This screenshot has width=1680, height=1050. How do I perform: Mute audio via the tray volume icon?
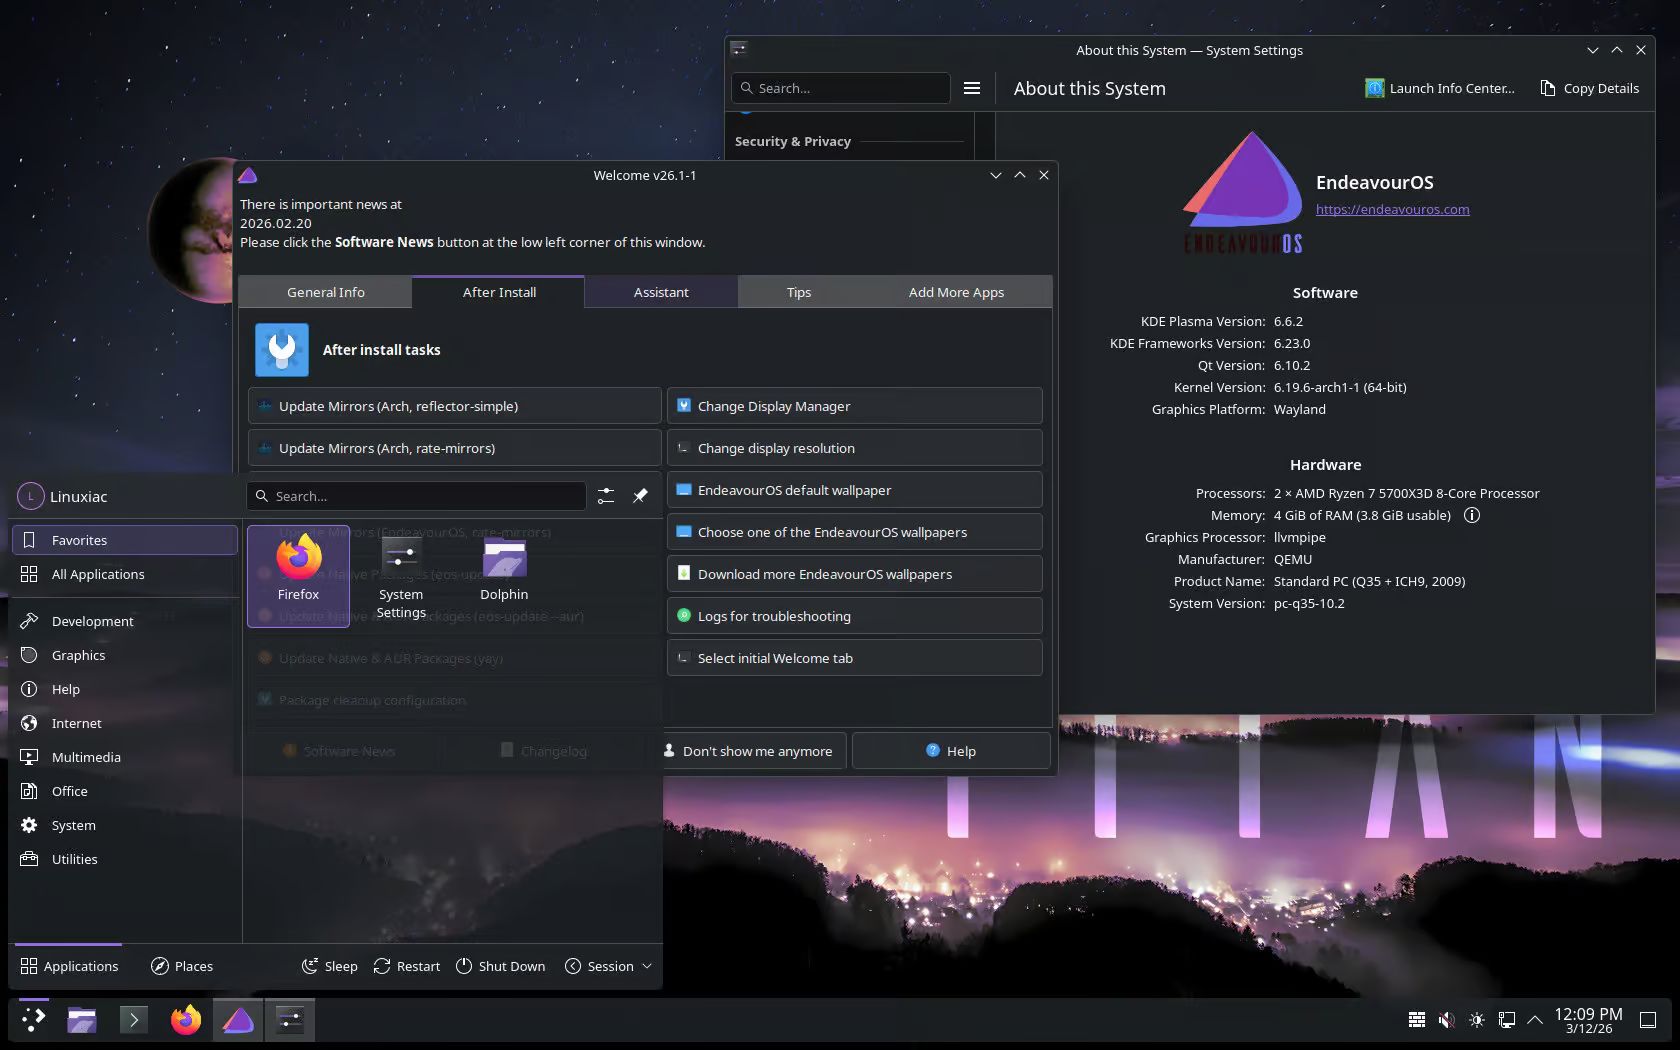[x=1446, y=1020]
